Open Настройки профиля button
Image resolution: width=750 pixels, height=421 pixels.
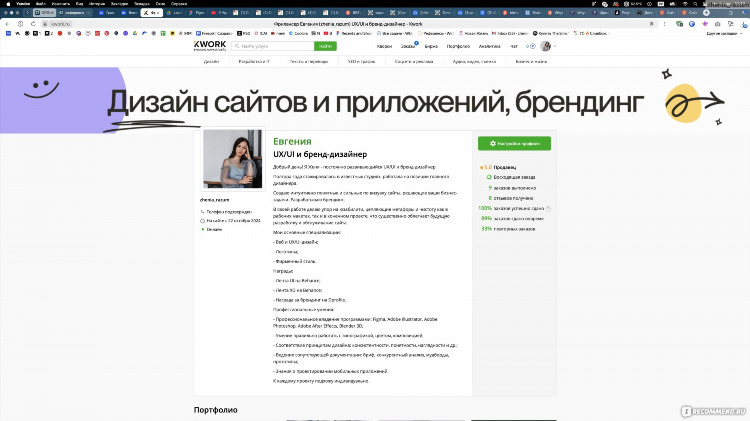pos(514,144)
